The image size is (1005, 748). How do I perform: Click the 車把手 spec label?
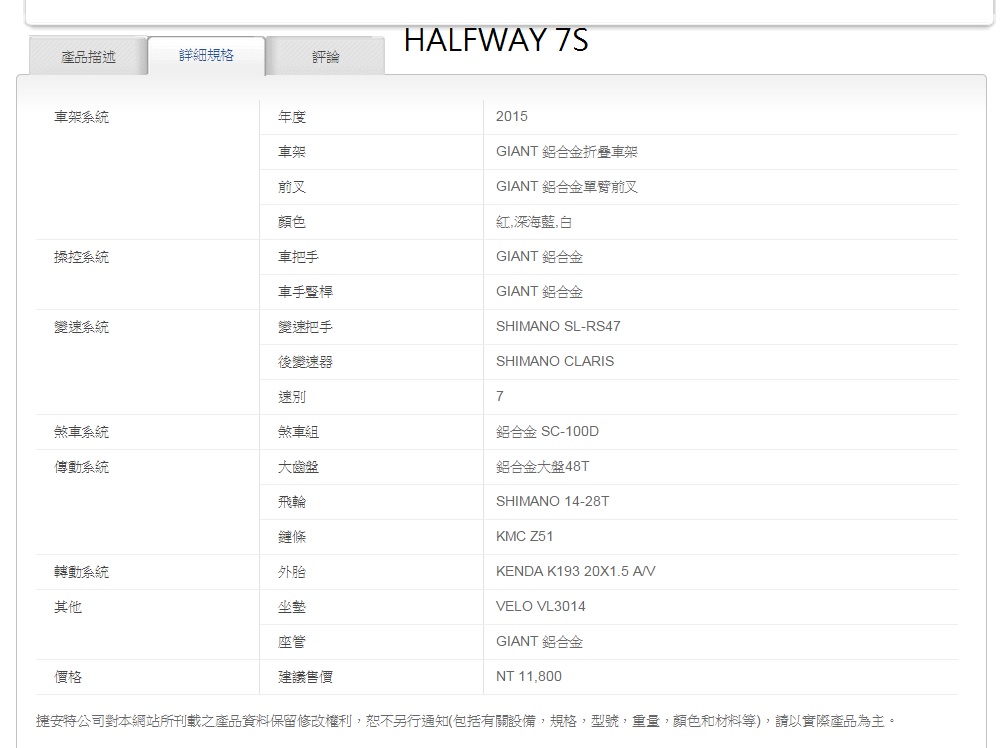(298, 257)
